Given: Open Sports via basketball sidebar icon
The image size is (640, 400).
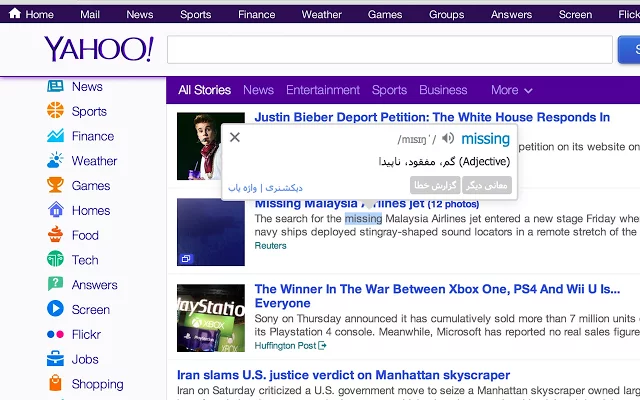Looking at the screenshot, I should click(x=55, y=111).
